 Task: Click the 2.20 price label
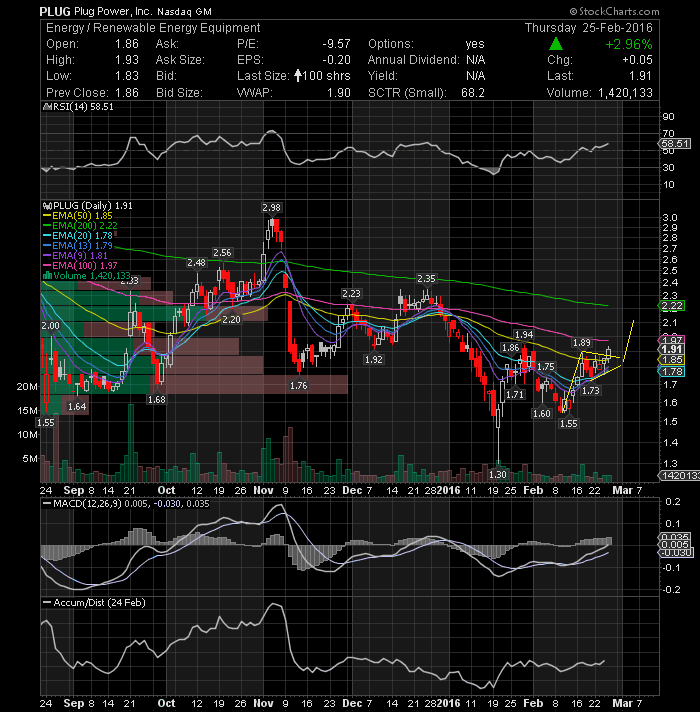tap(231, 320)
